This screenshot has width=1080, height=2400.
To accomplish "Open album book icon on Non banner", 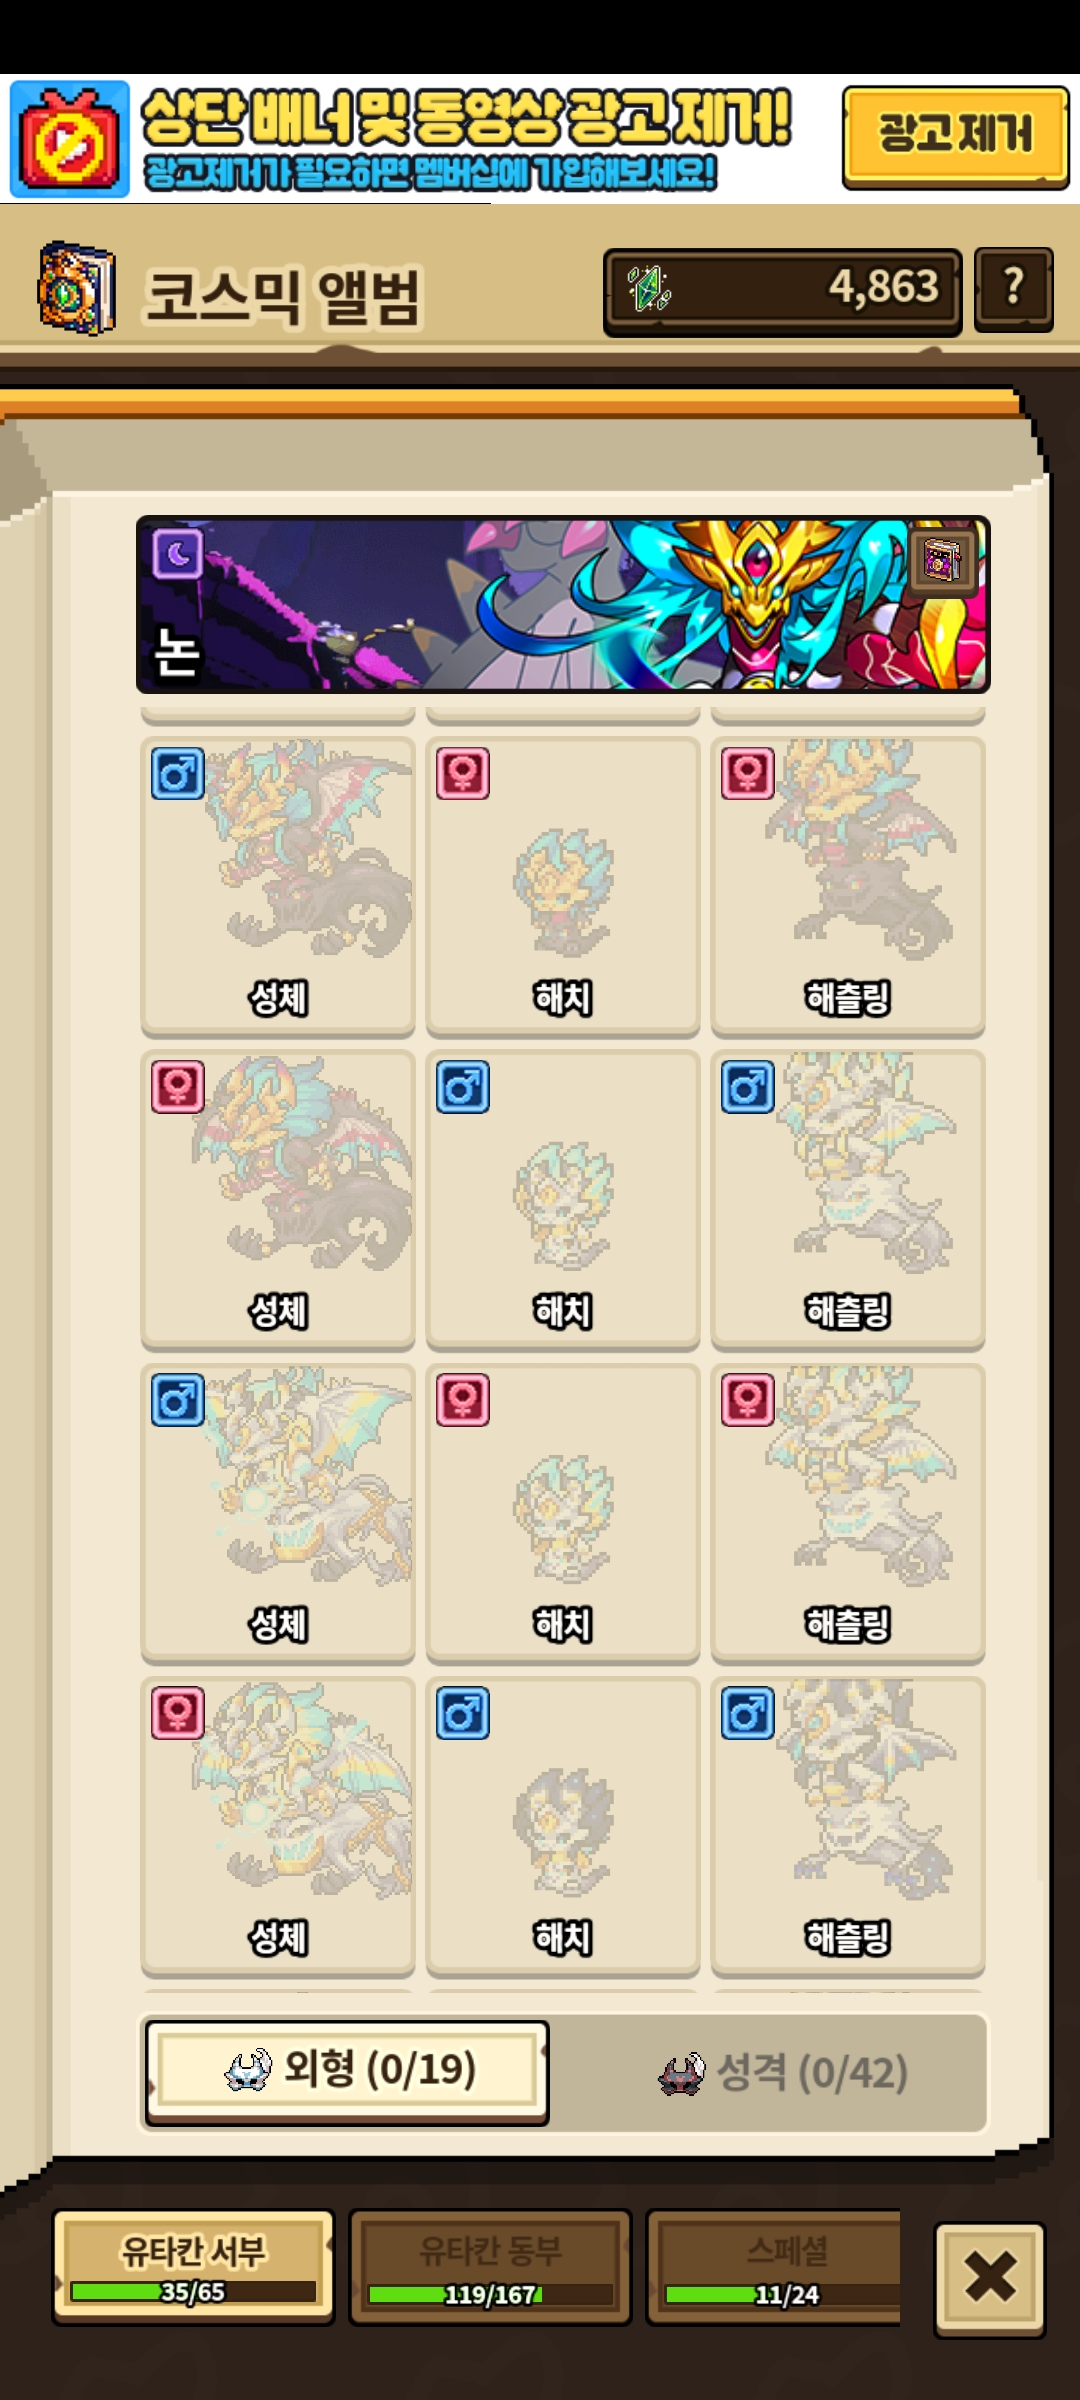I will [x=942, y=561].
